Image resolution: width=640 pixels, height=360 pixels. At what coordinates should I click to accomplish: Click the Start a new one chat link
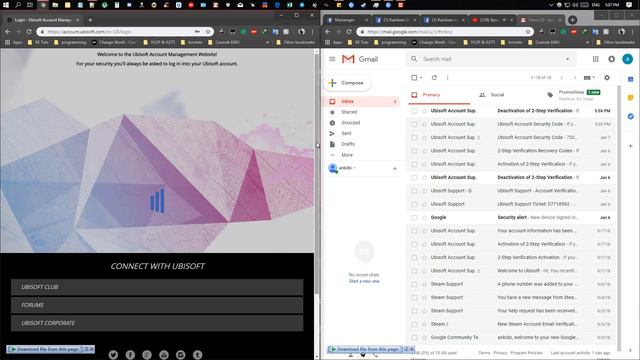[364, 281]
